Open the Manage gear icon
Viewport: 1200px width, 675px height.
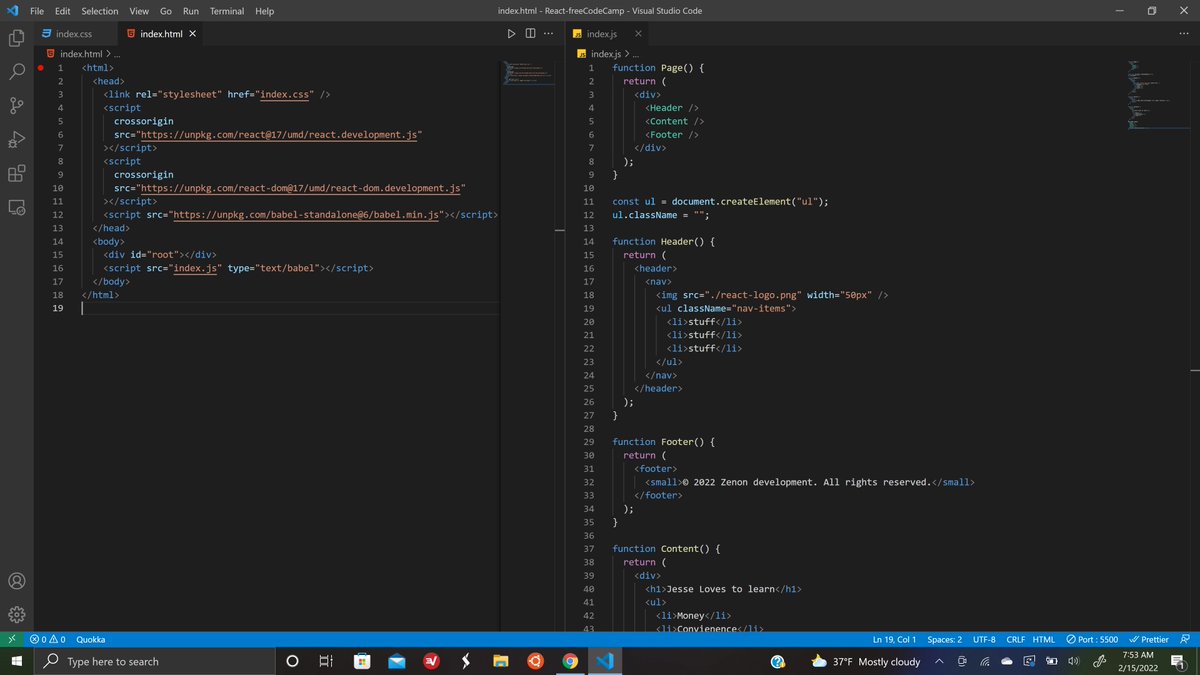pos(17,614)
